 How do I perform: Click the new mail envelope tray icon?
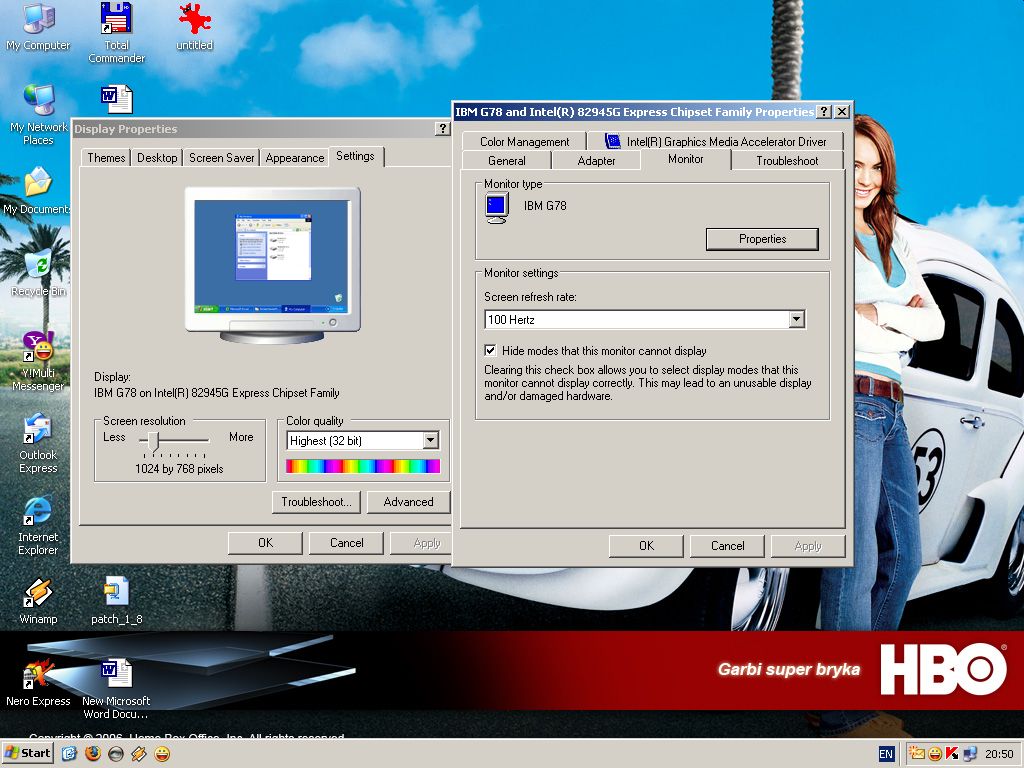pos(917,754)
